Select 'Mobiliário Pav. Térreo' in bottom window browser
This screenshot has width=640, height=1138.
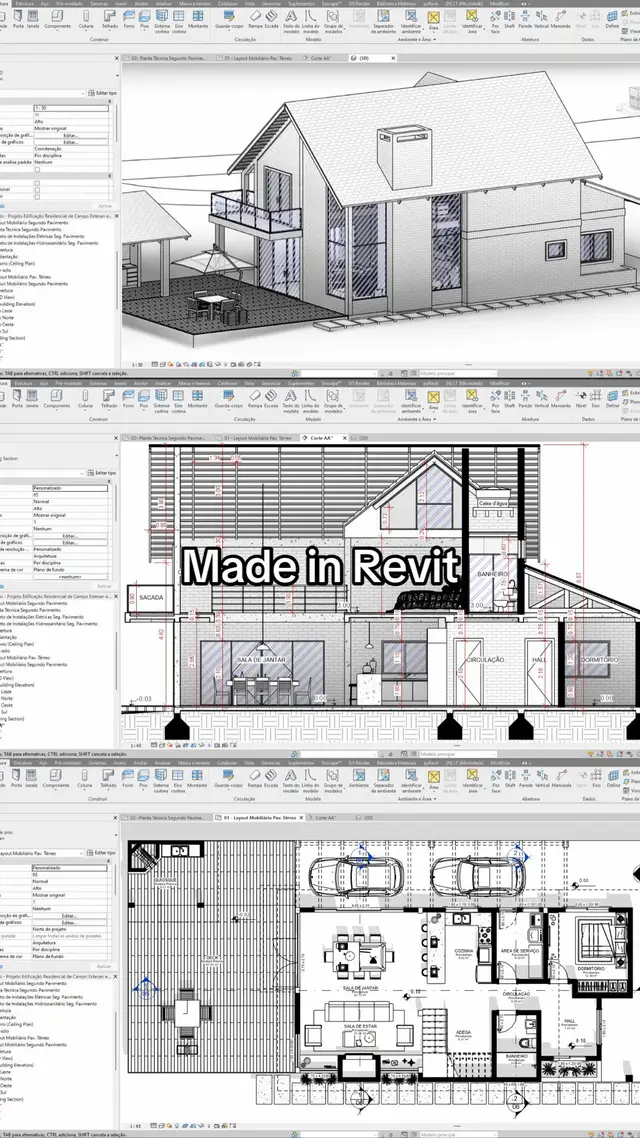(x=25, y=1038)
